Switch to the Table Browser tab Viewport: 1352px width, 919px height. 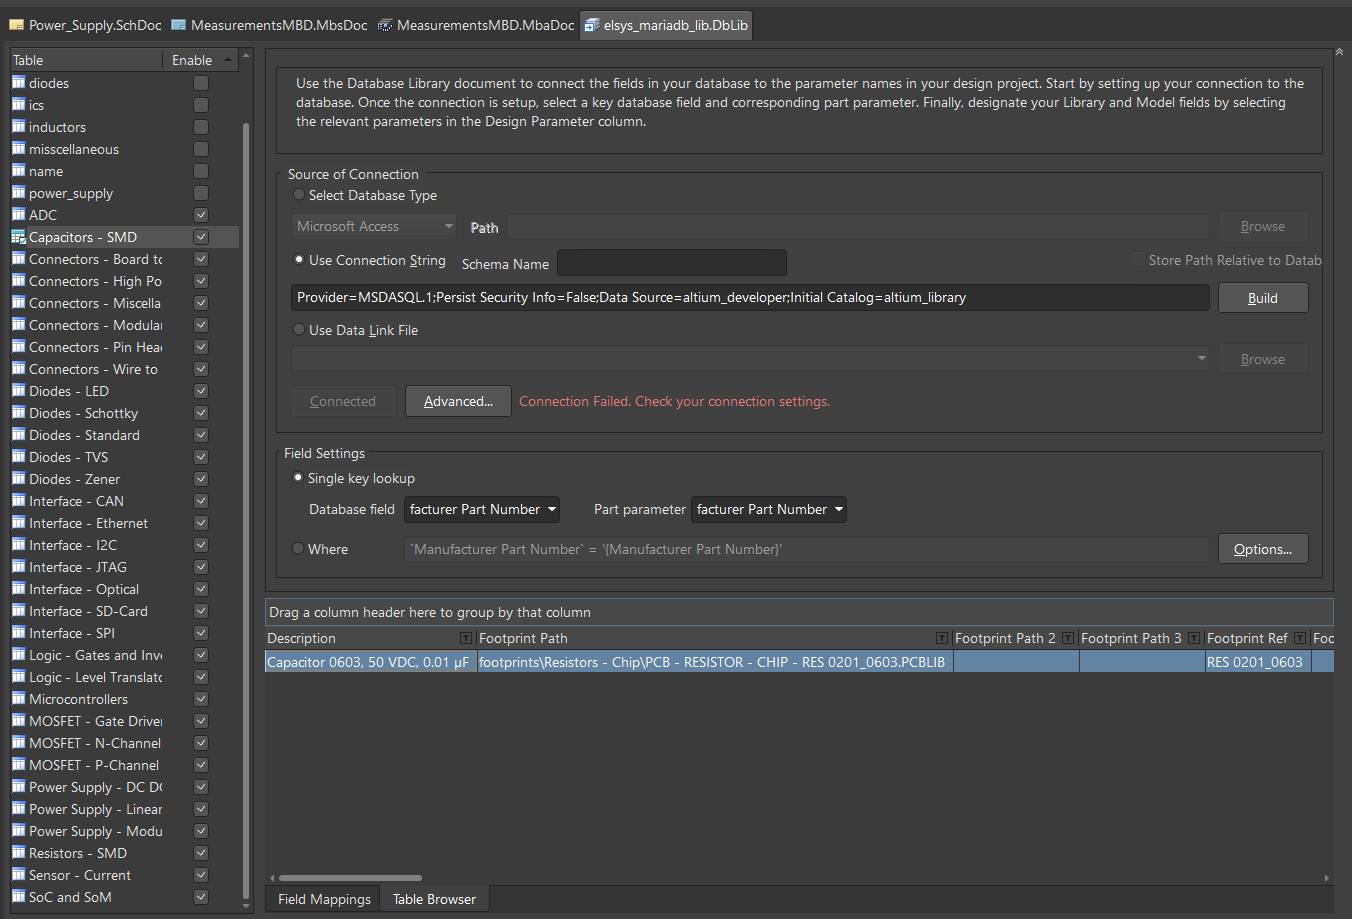(434, 899)
